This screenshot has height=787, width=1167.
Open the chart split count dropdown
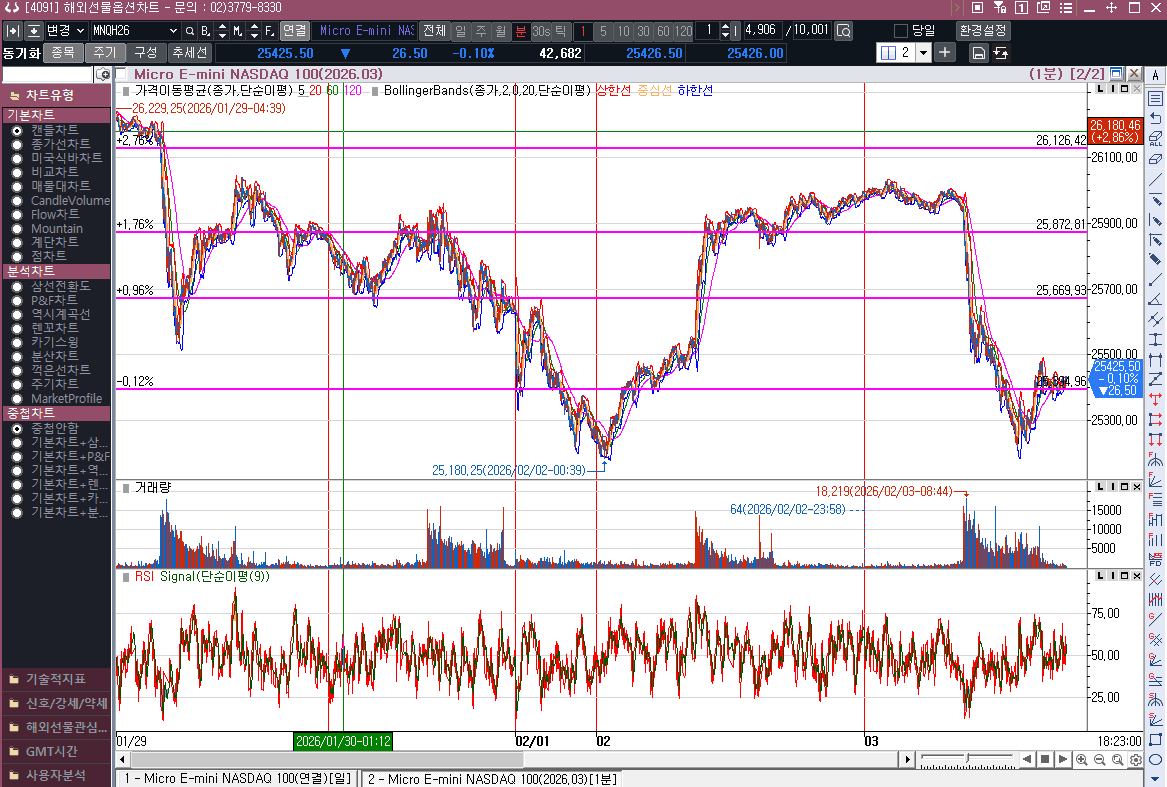922,52
